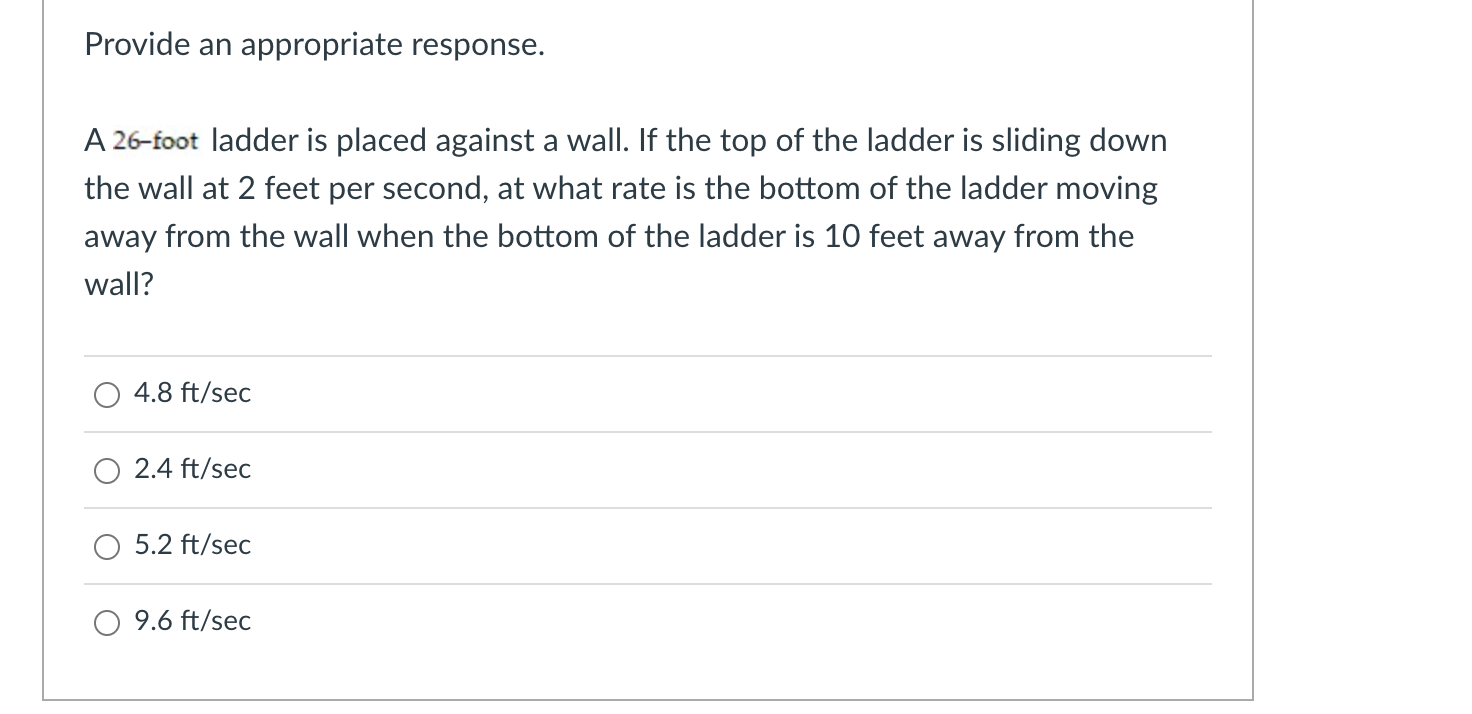Click the third answer row

coord(600,546)
